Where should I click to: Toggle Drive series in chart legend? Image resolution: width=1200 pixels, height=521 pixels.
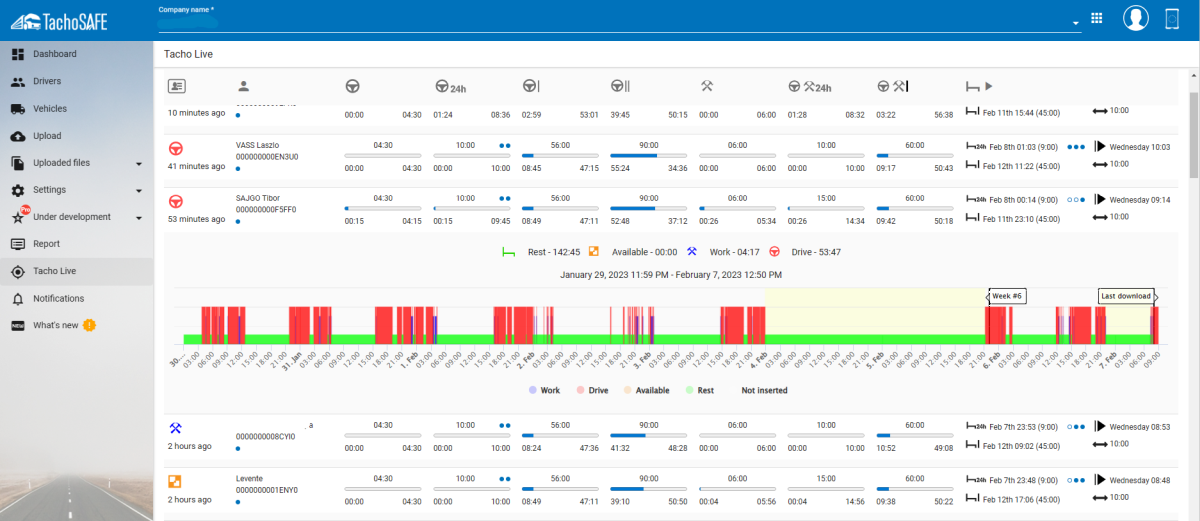(592, 390)
